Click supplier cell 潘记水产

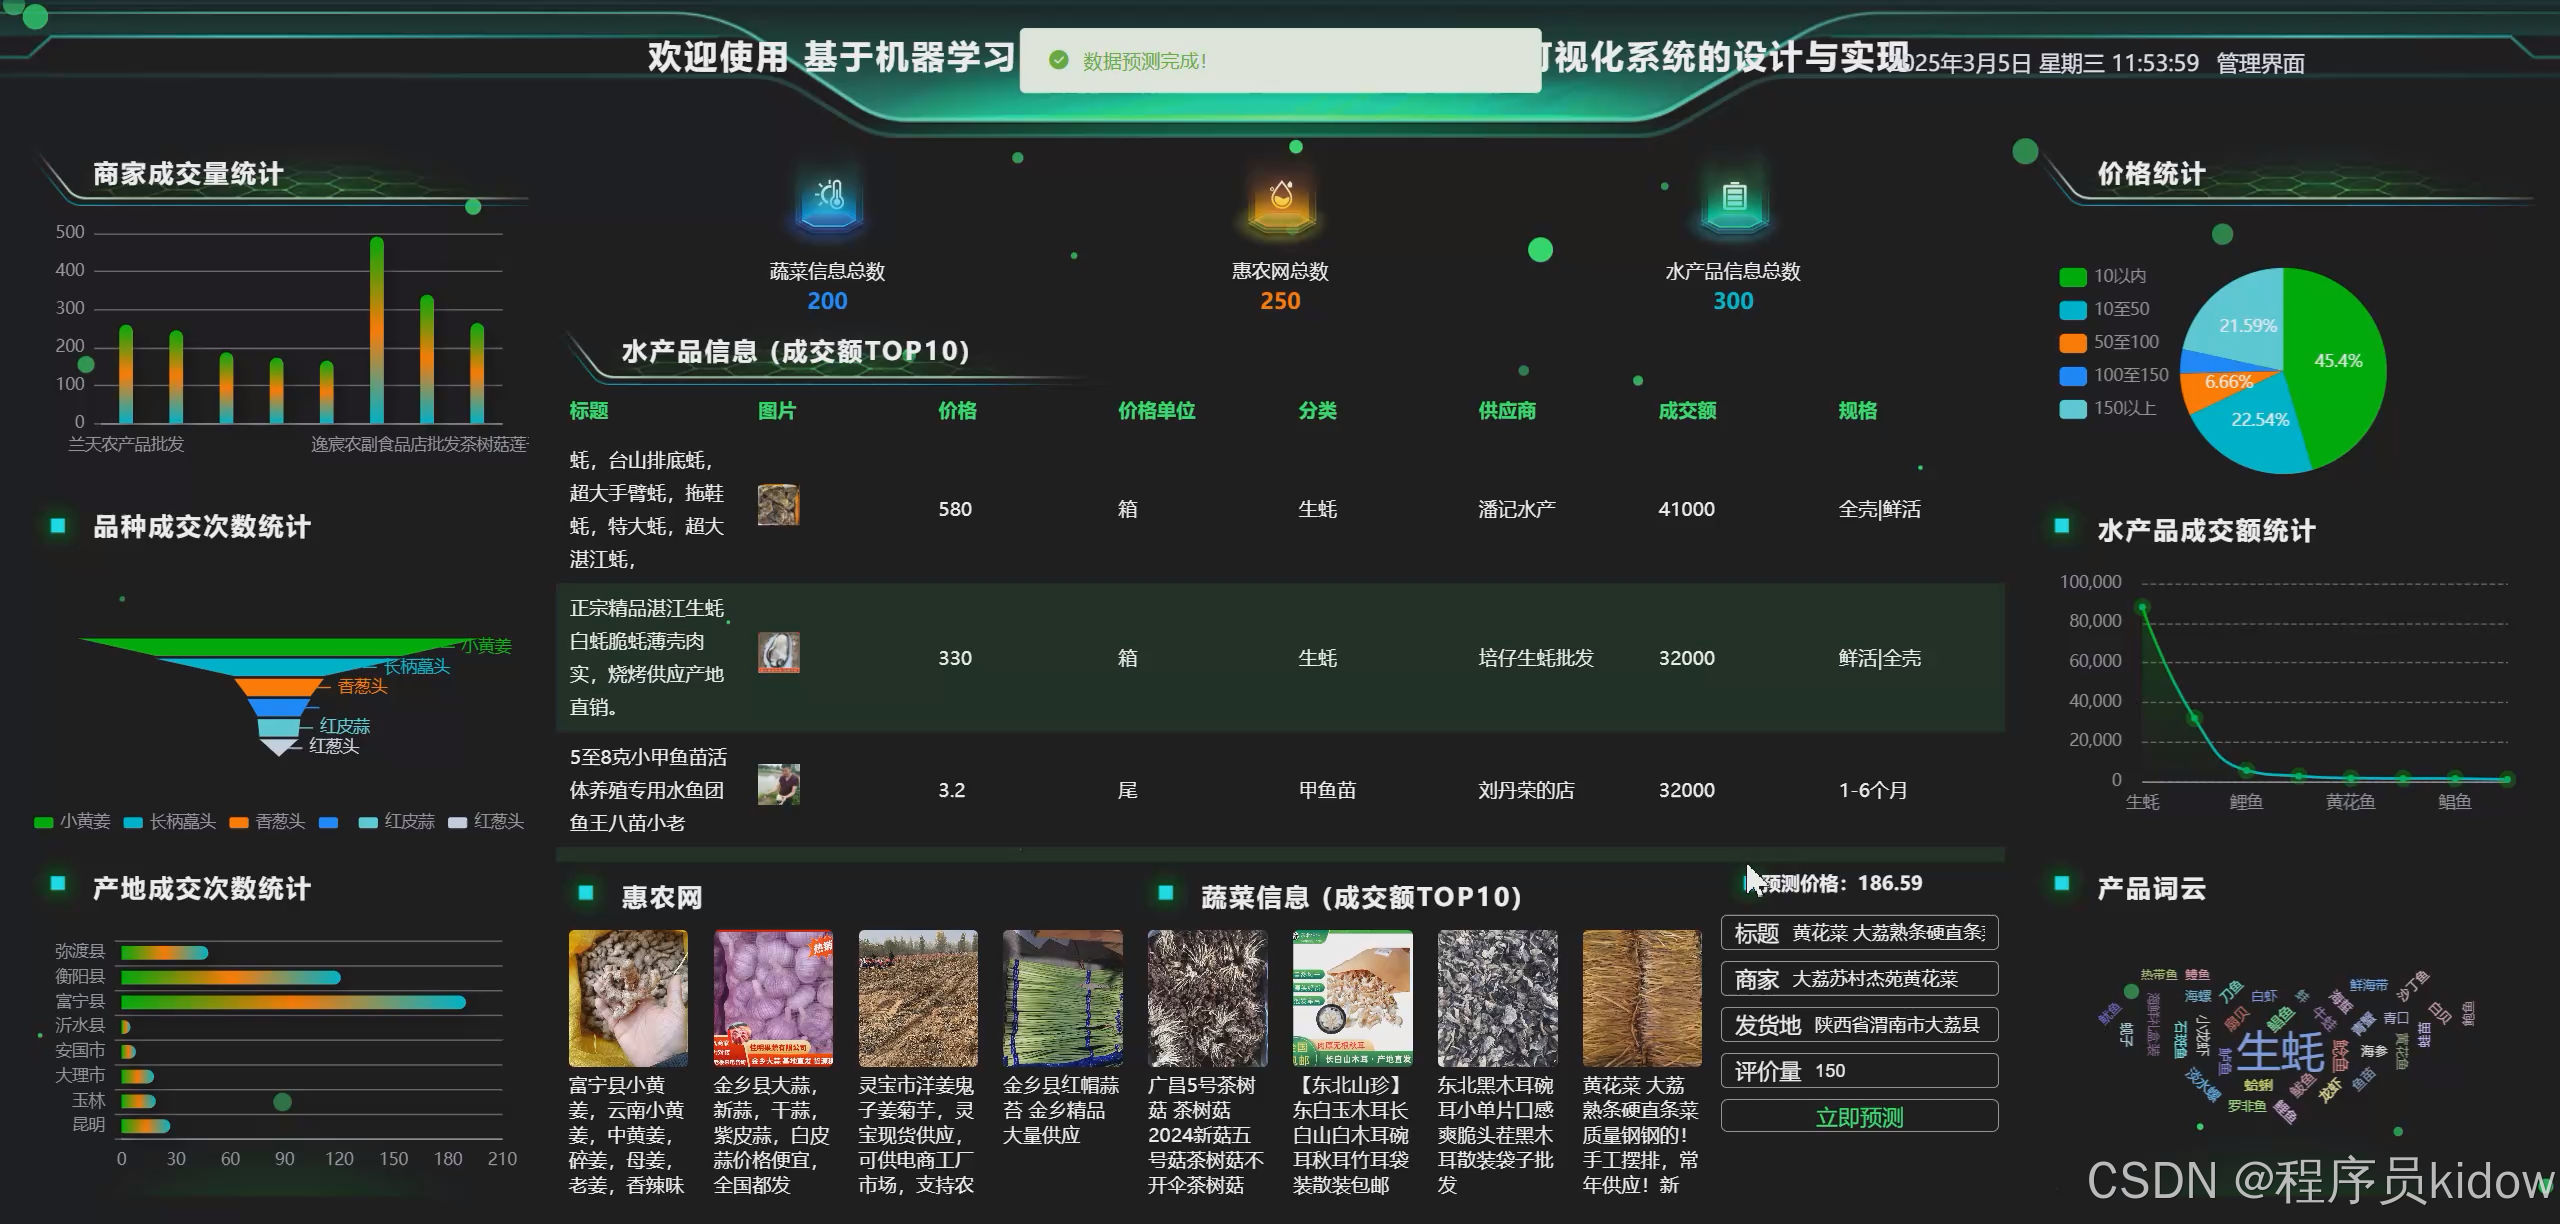click(1517, 509)
